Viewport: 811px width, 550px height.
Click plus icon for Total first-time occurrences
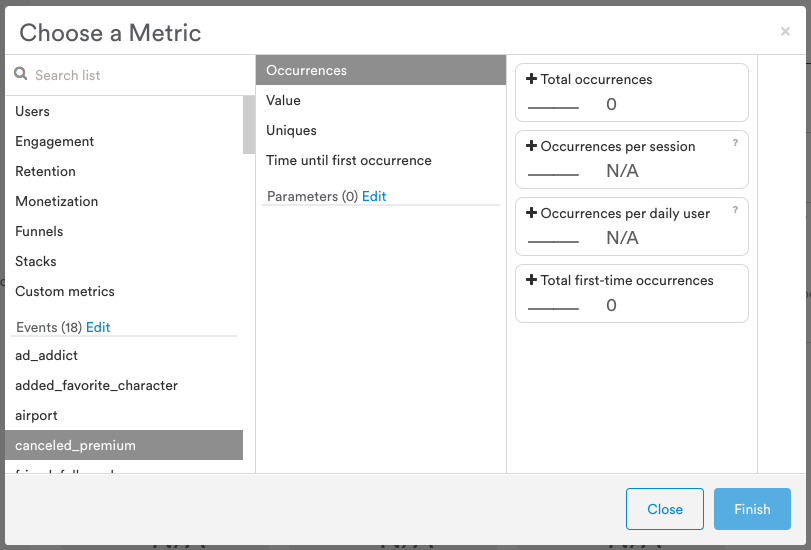tap(531, 280)
